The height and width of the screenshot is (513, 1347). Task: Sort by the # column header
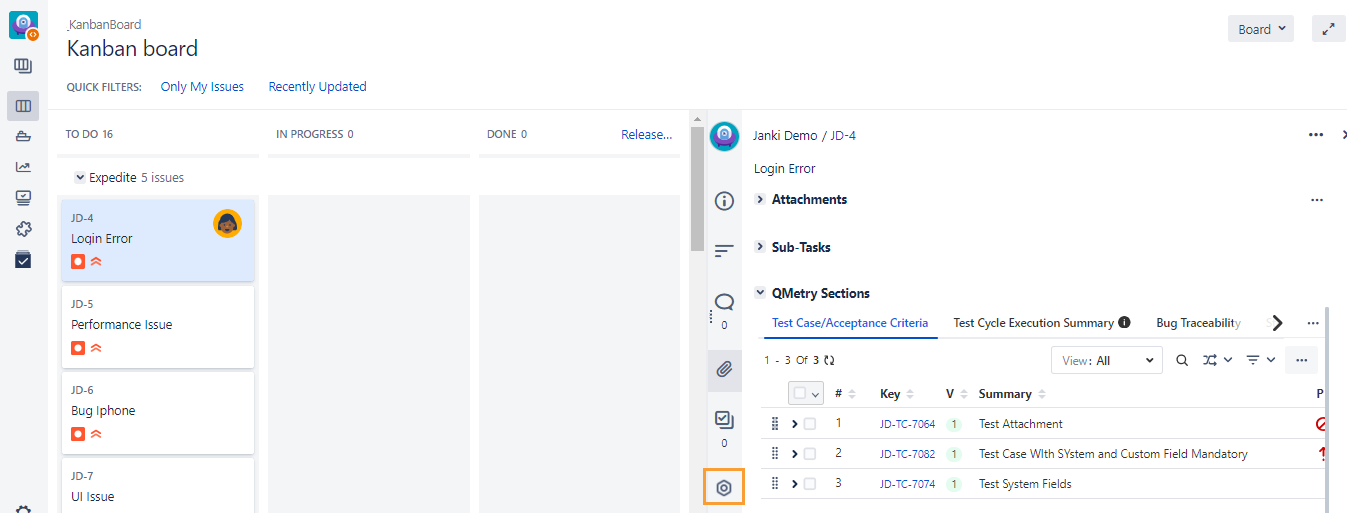[845, 394]
